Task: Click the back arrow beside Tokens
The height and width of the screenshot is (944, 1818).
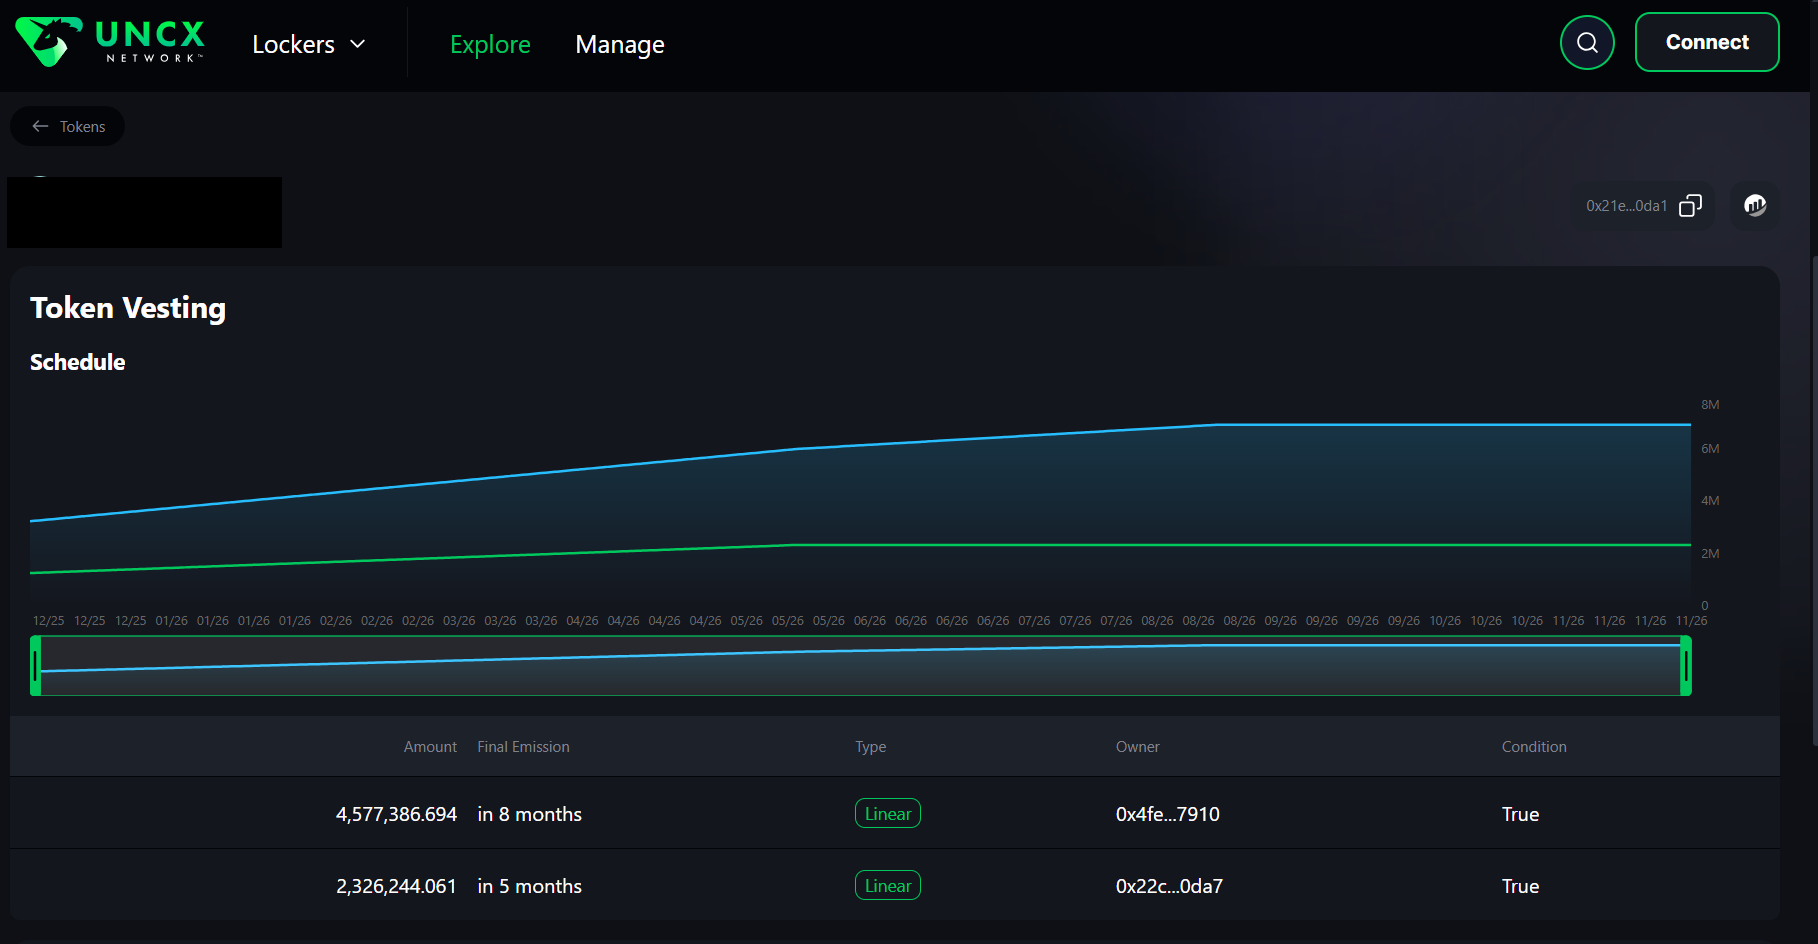Action: coord(41,127)
